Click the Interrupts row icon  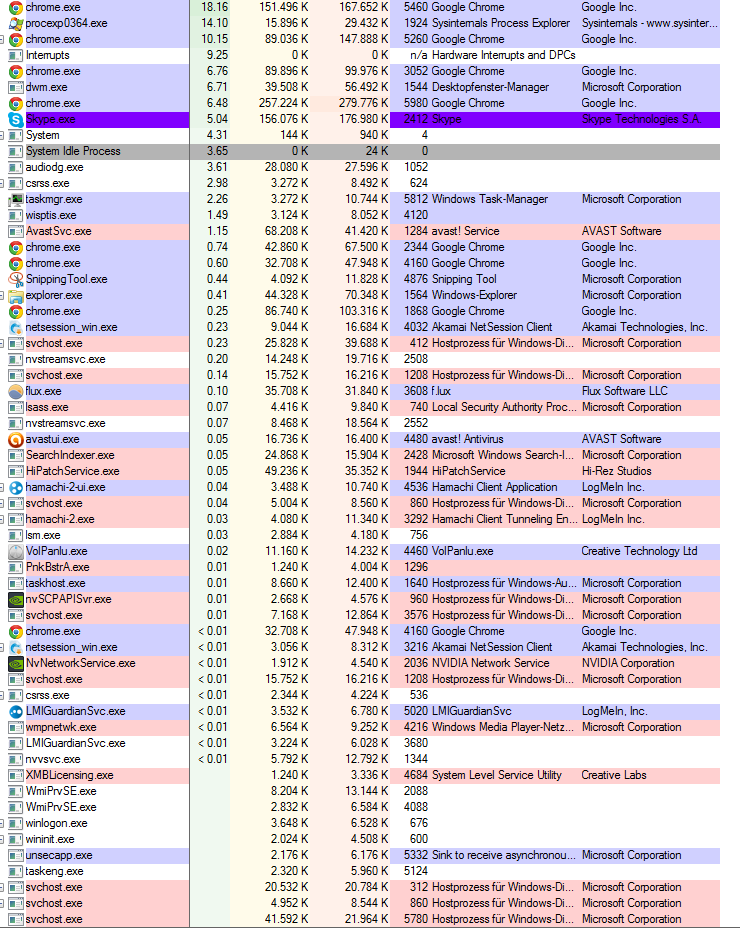coord(16,55)
